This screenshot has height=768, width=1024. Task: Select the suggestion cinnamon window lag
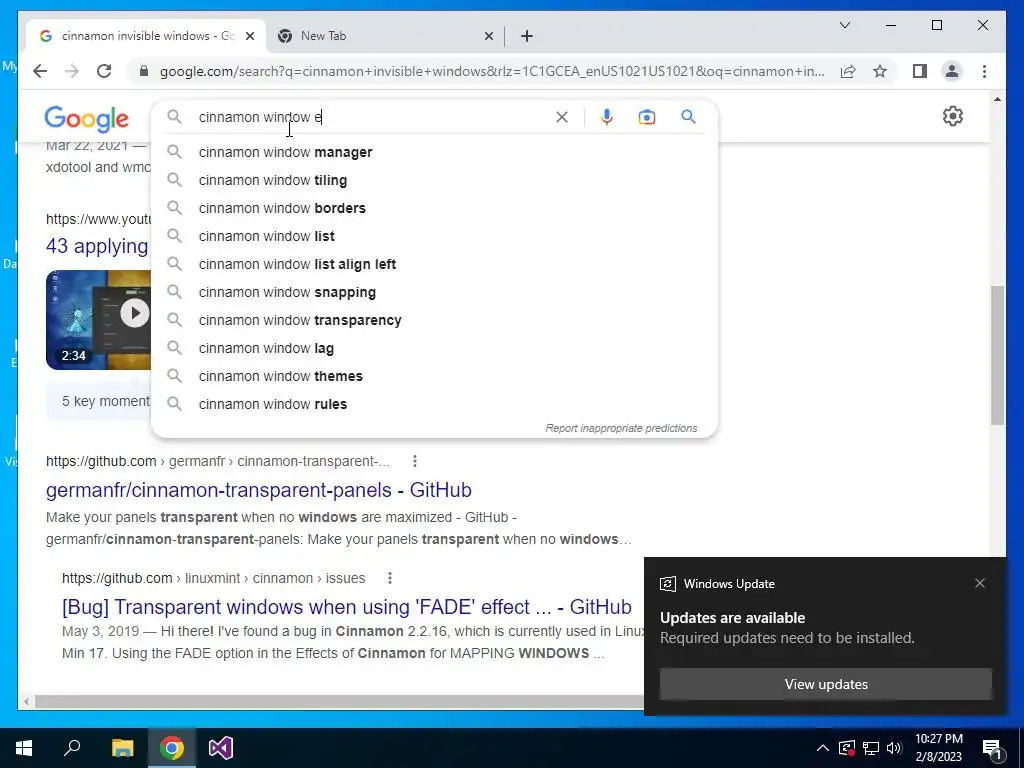click(434, 349)
